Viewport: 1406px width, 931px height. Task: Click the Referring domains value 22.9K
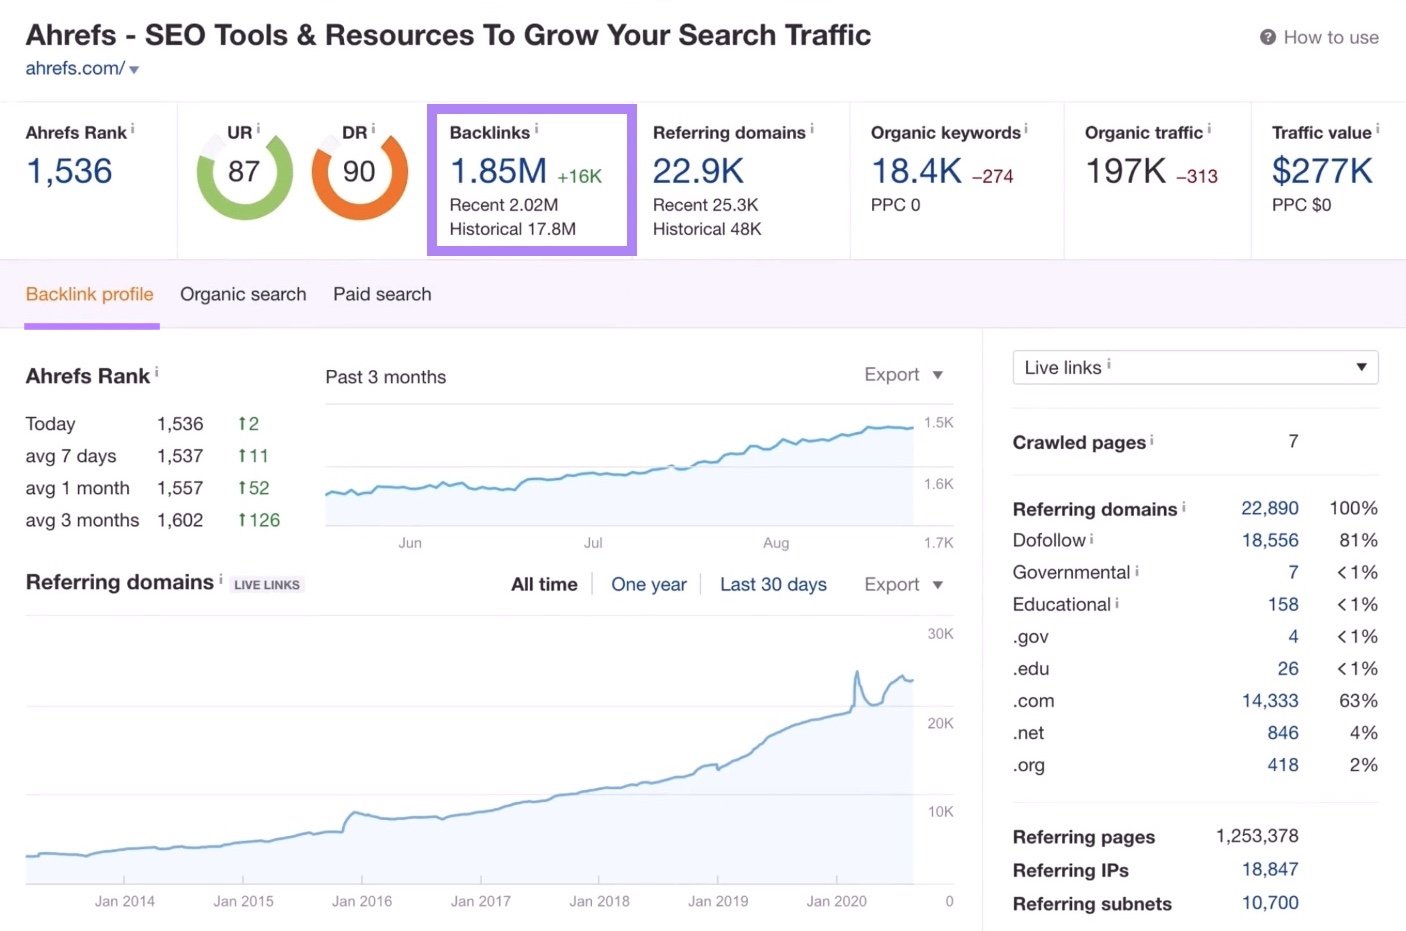[x=698, y=171]
